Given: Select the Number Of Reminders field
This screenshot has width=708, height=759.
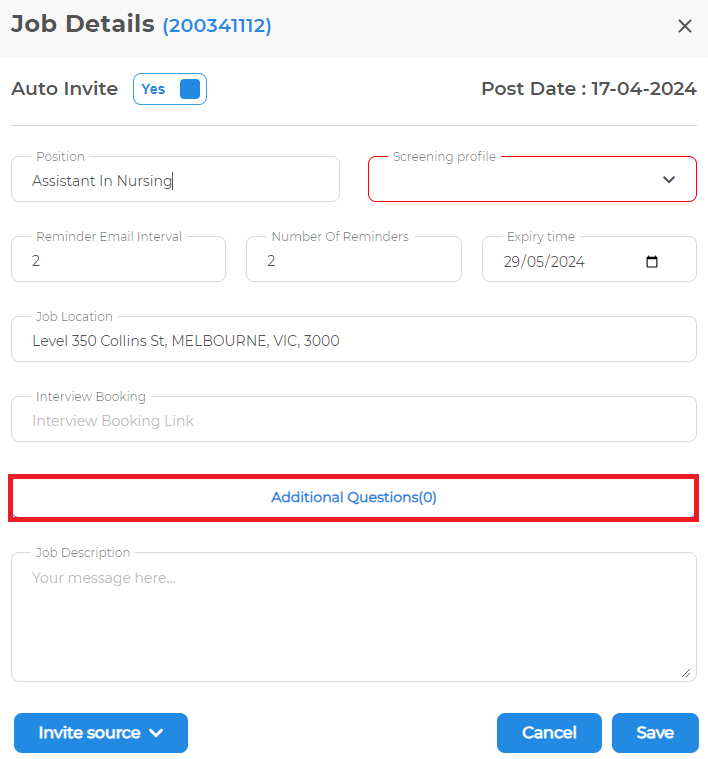Looking at the screenshot, I should [x=354, y=259].
